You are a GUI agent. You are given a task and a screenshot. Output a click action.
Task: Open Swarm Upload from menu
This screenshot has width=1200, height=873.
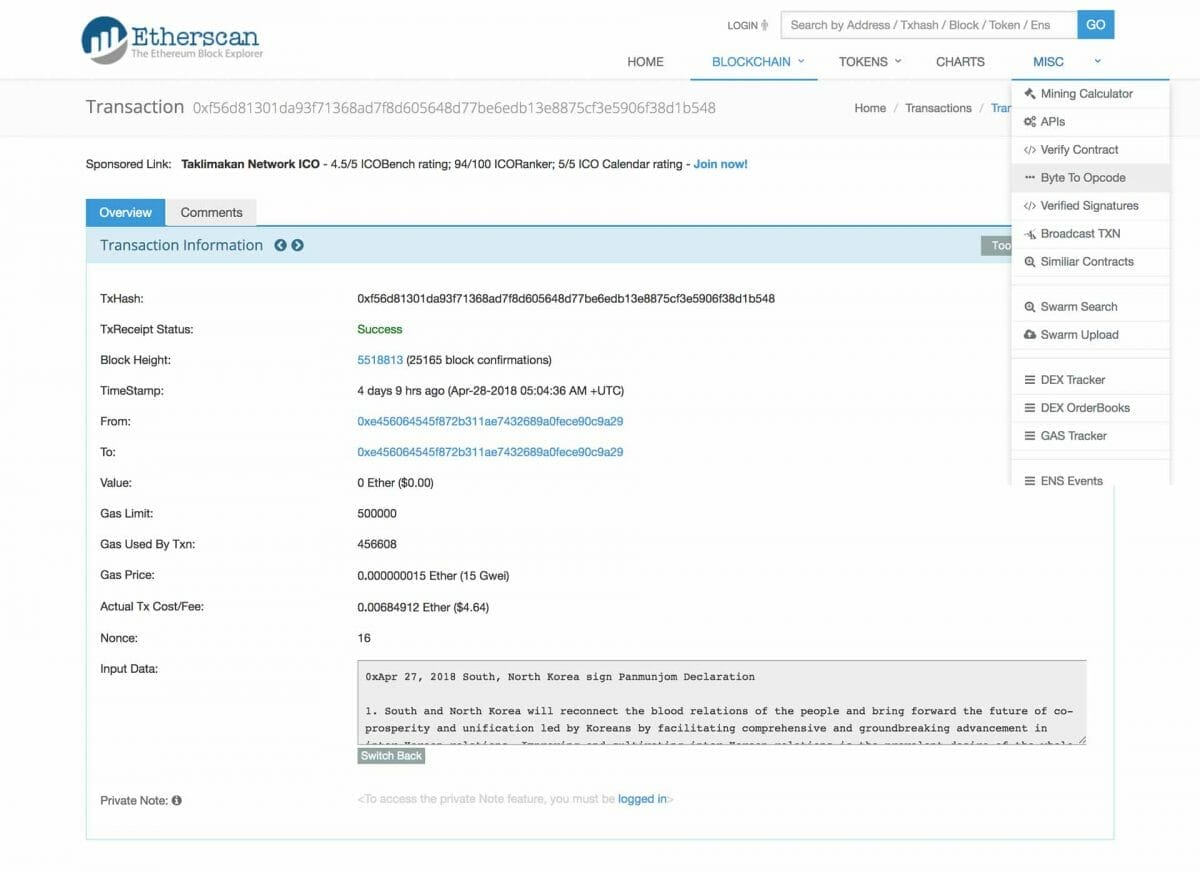[x=1079, y=335]
